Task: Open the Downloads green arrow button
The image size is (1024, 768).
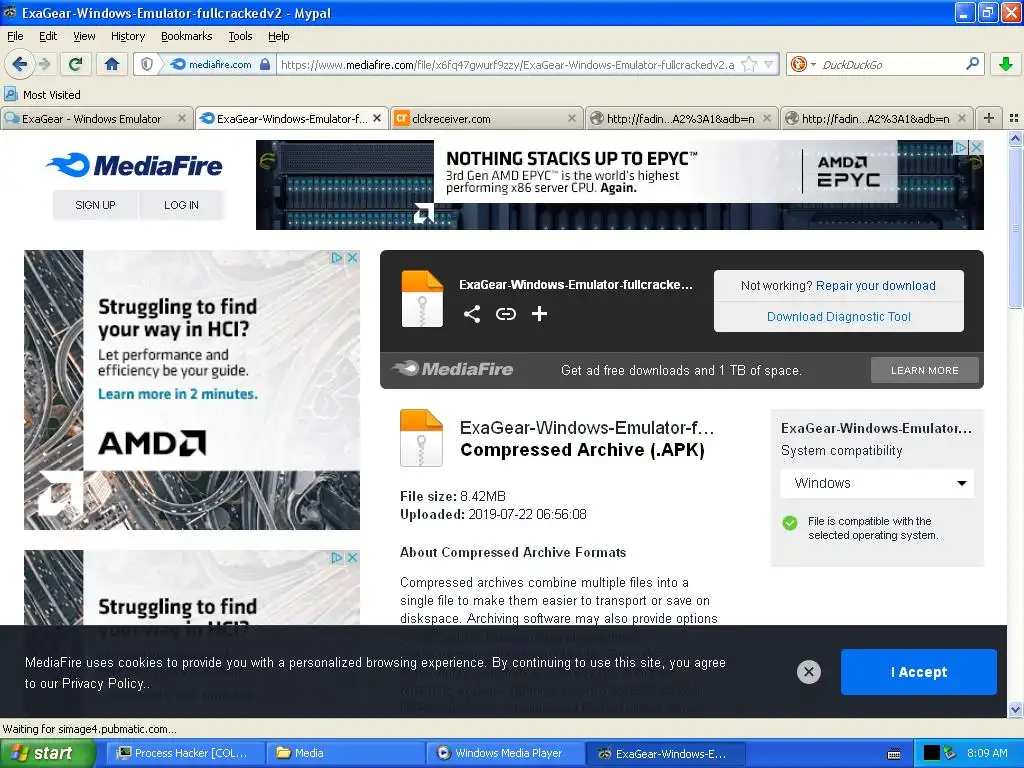Action: [x=1006, y=64]
